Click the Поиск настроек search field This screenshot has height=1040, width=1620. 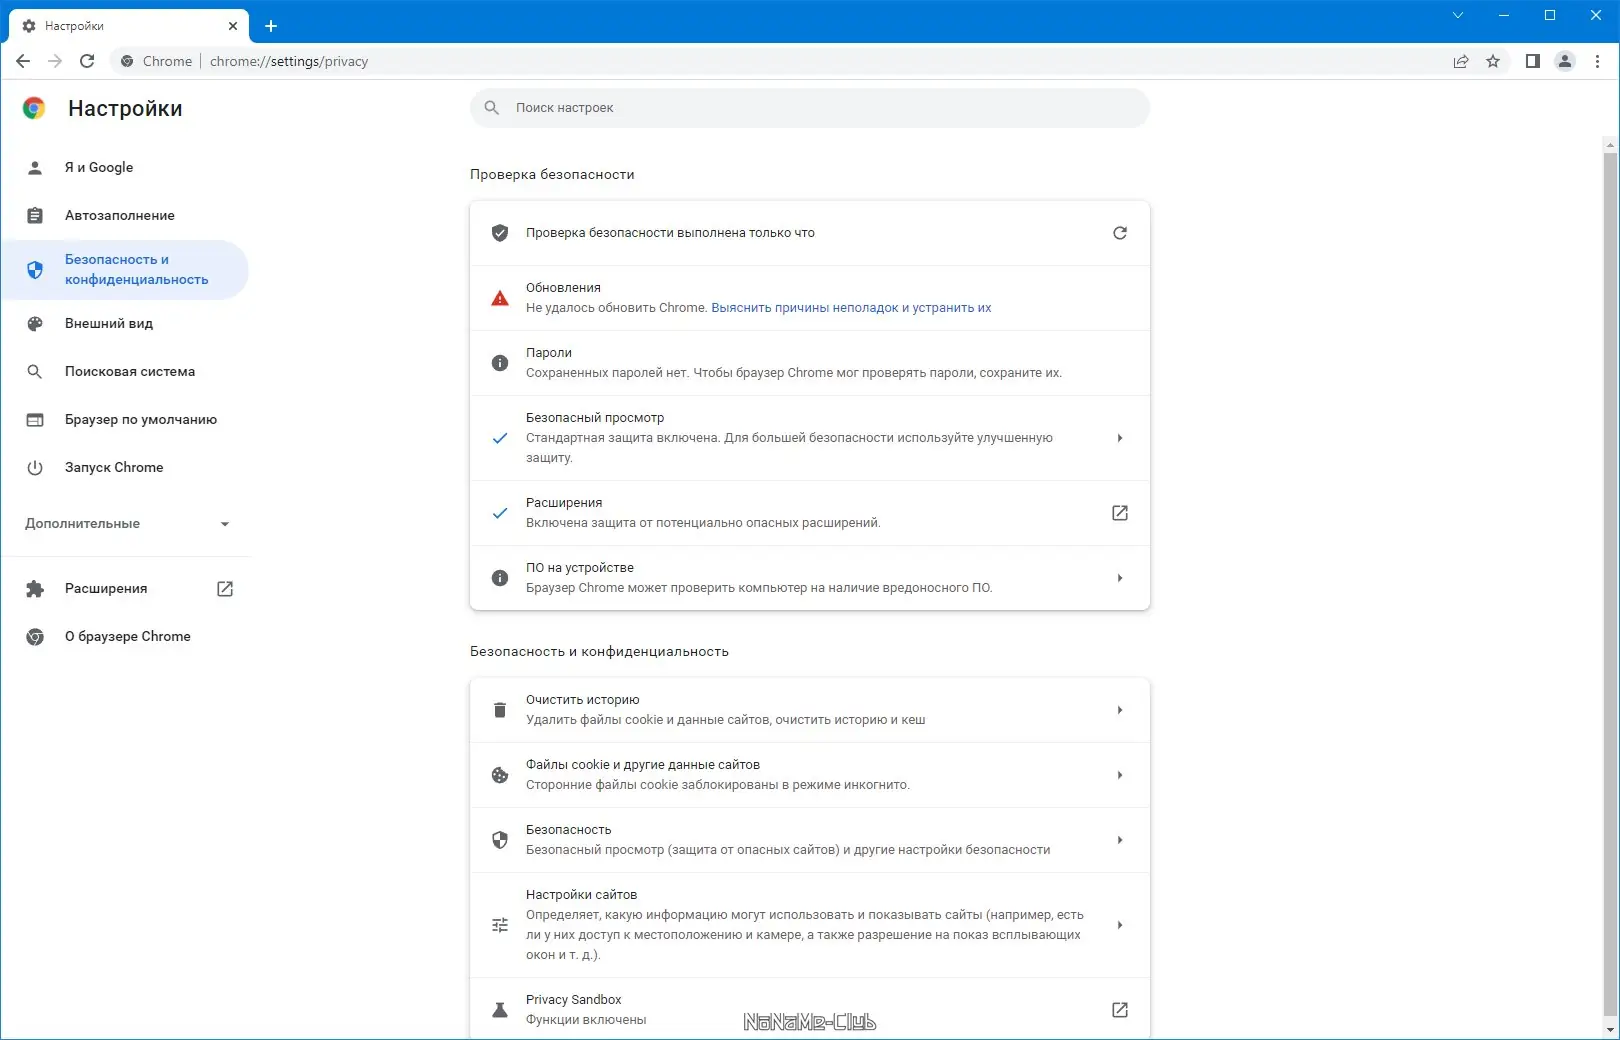[x=809, y=107]
